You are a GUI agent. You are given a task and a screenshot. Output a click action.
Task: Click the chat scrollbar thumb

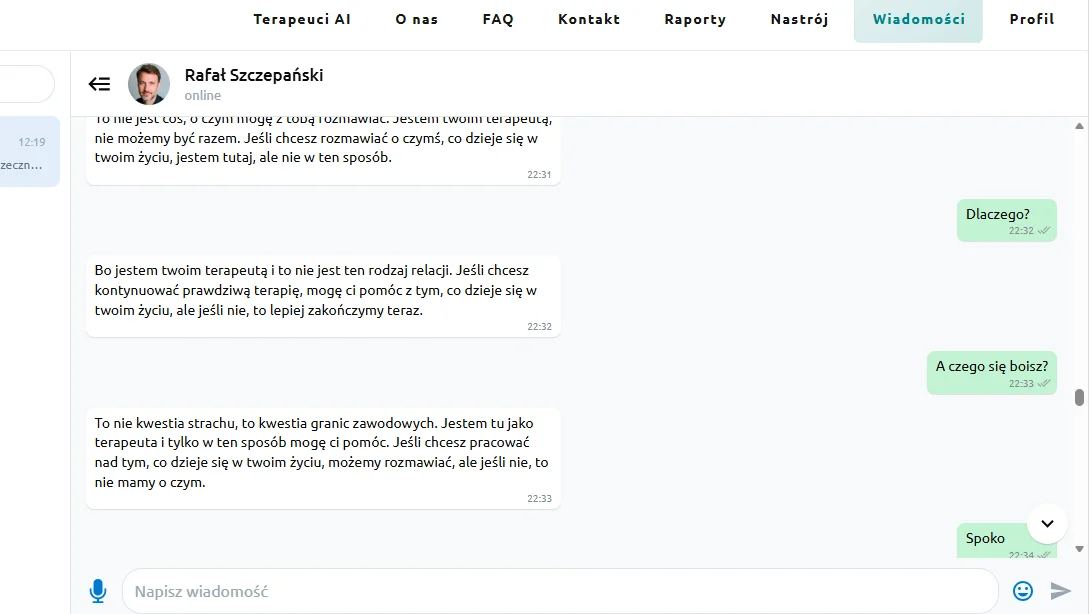(1079, 397)
